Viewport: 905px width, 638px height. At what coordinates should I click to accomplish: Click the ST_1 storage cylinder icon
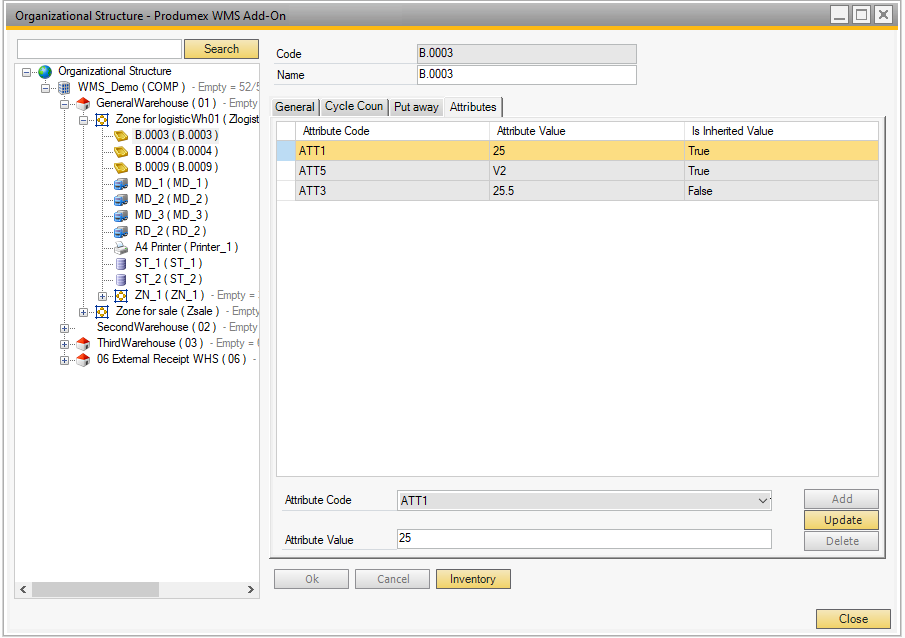pos(121,264)
